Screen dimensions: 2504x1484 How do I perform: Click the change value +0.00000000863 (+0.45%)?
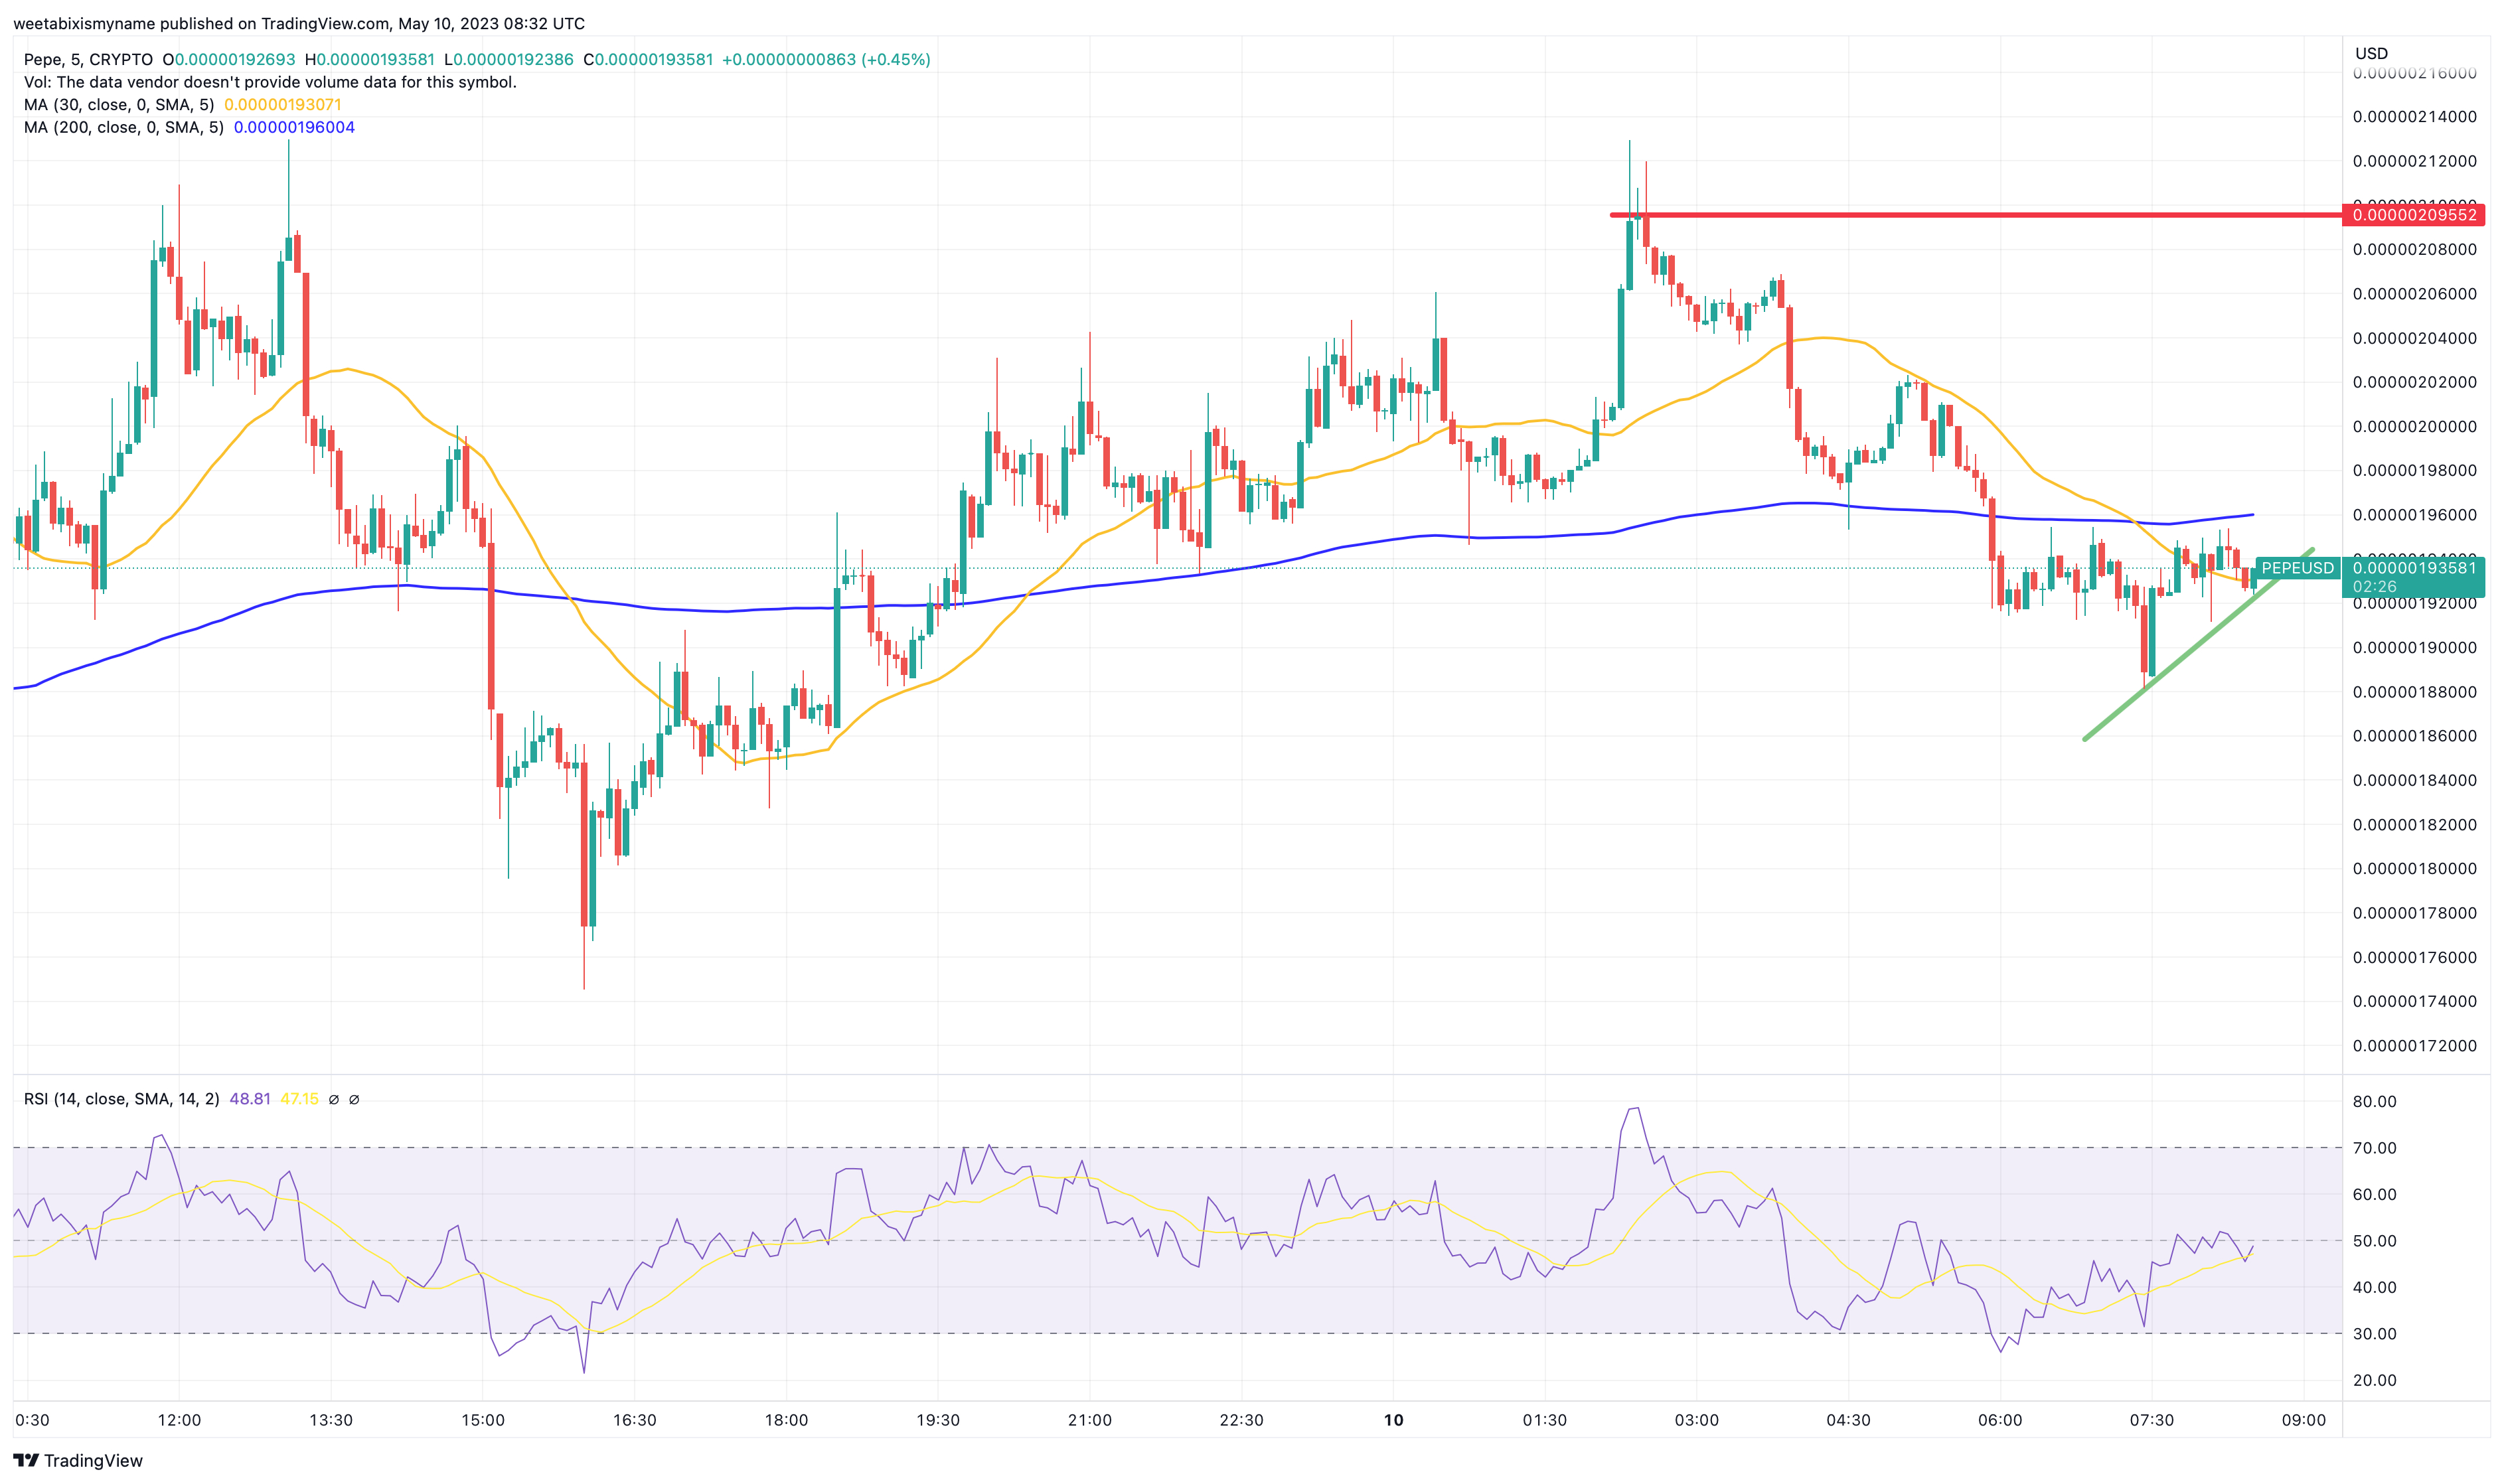[x=826, y=59]
